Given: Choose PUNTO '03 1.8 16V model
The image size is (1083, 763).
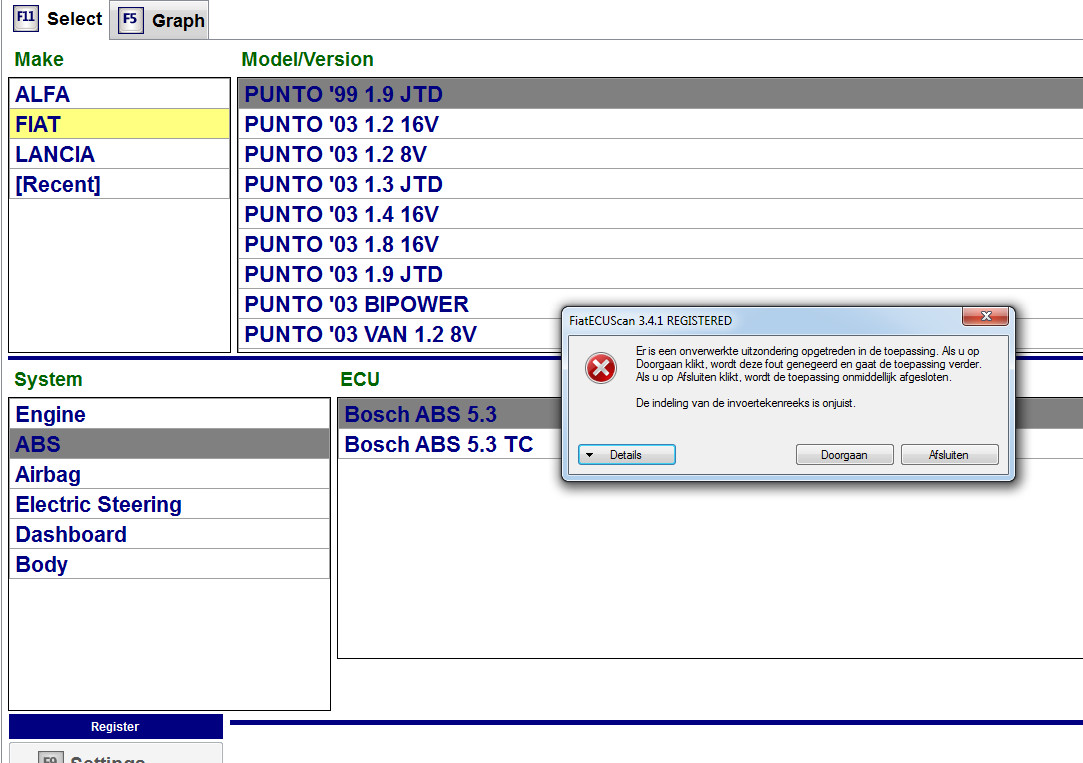Looking at the screenshot, I should tap(660, 244).
